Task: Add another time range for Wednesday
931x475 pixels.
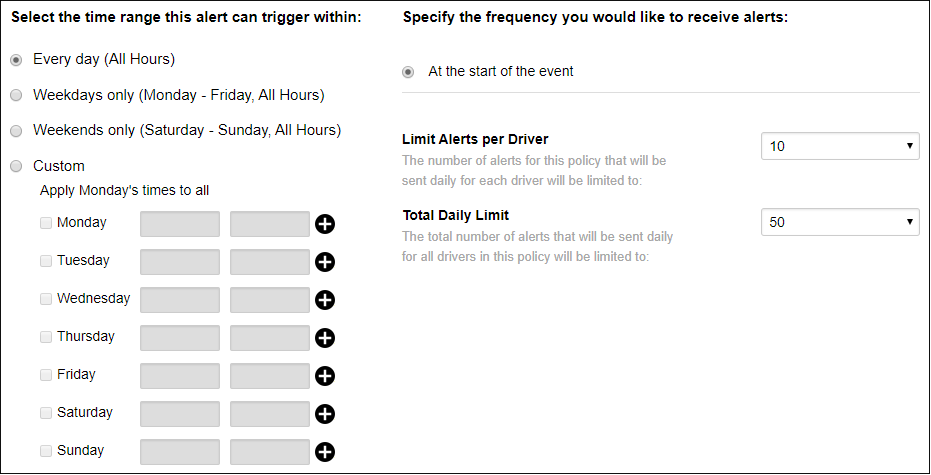Action: 325,300
